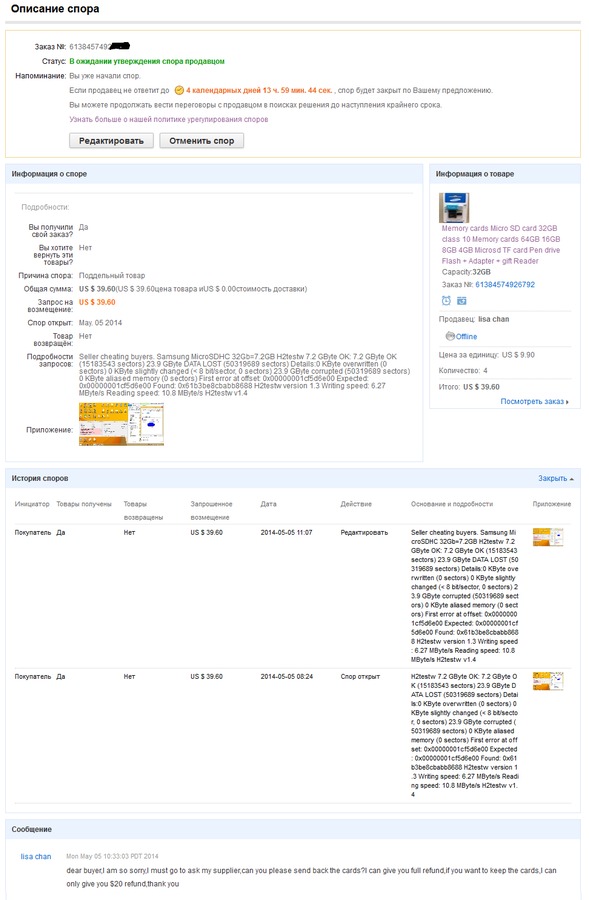This screenshot has width=589, height=900.
Task: Collapse dispute history via Закрыть
Action: pos(555,478)
